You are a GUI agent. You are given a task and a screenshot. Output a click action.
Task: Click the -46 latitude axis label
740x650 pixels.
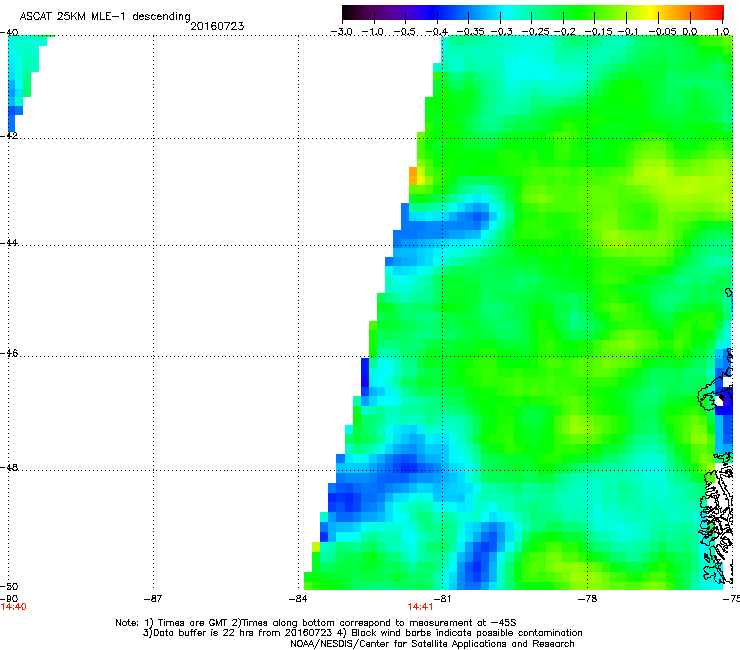pos(9,354)
